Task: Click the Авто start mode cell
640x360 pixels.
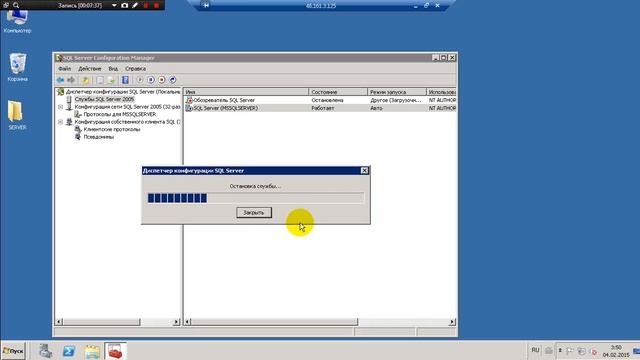Action: 376,108
